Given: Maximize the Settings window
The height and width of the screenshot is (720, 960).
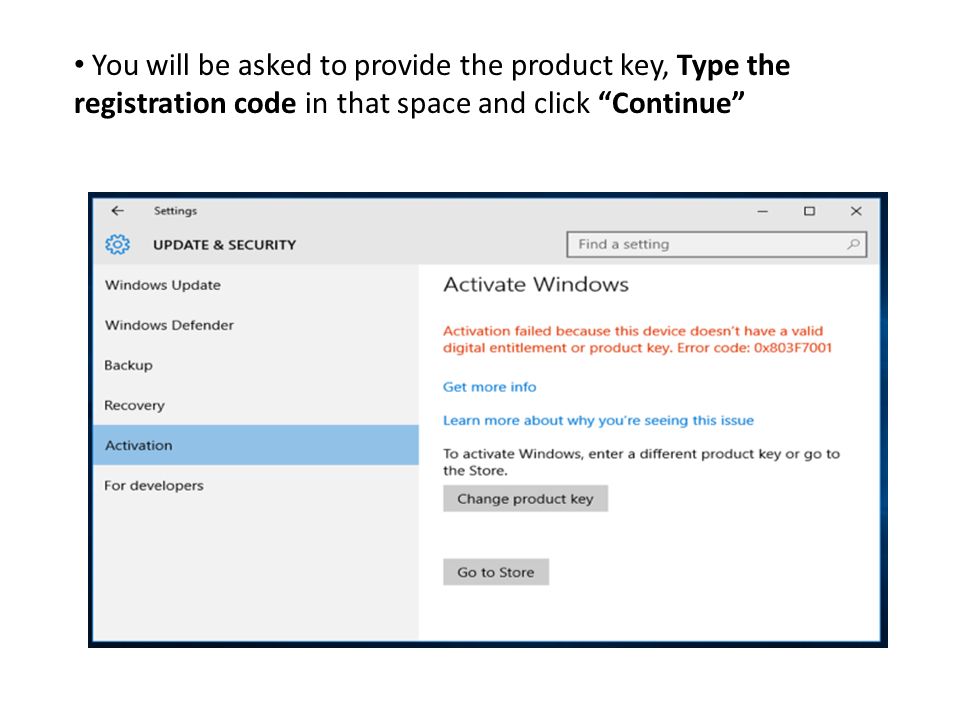Looking at the screenshot, I should (809, 211).
